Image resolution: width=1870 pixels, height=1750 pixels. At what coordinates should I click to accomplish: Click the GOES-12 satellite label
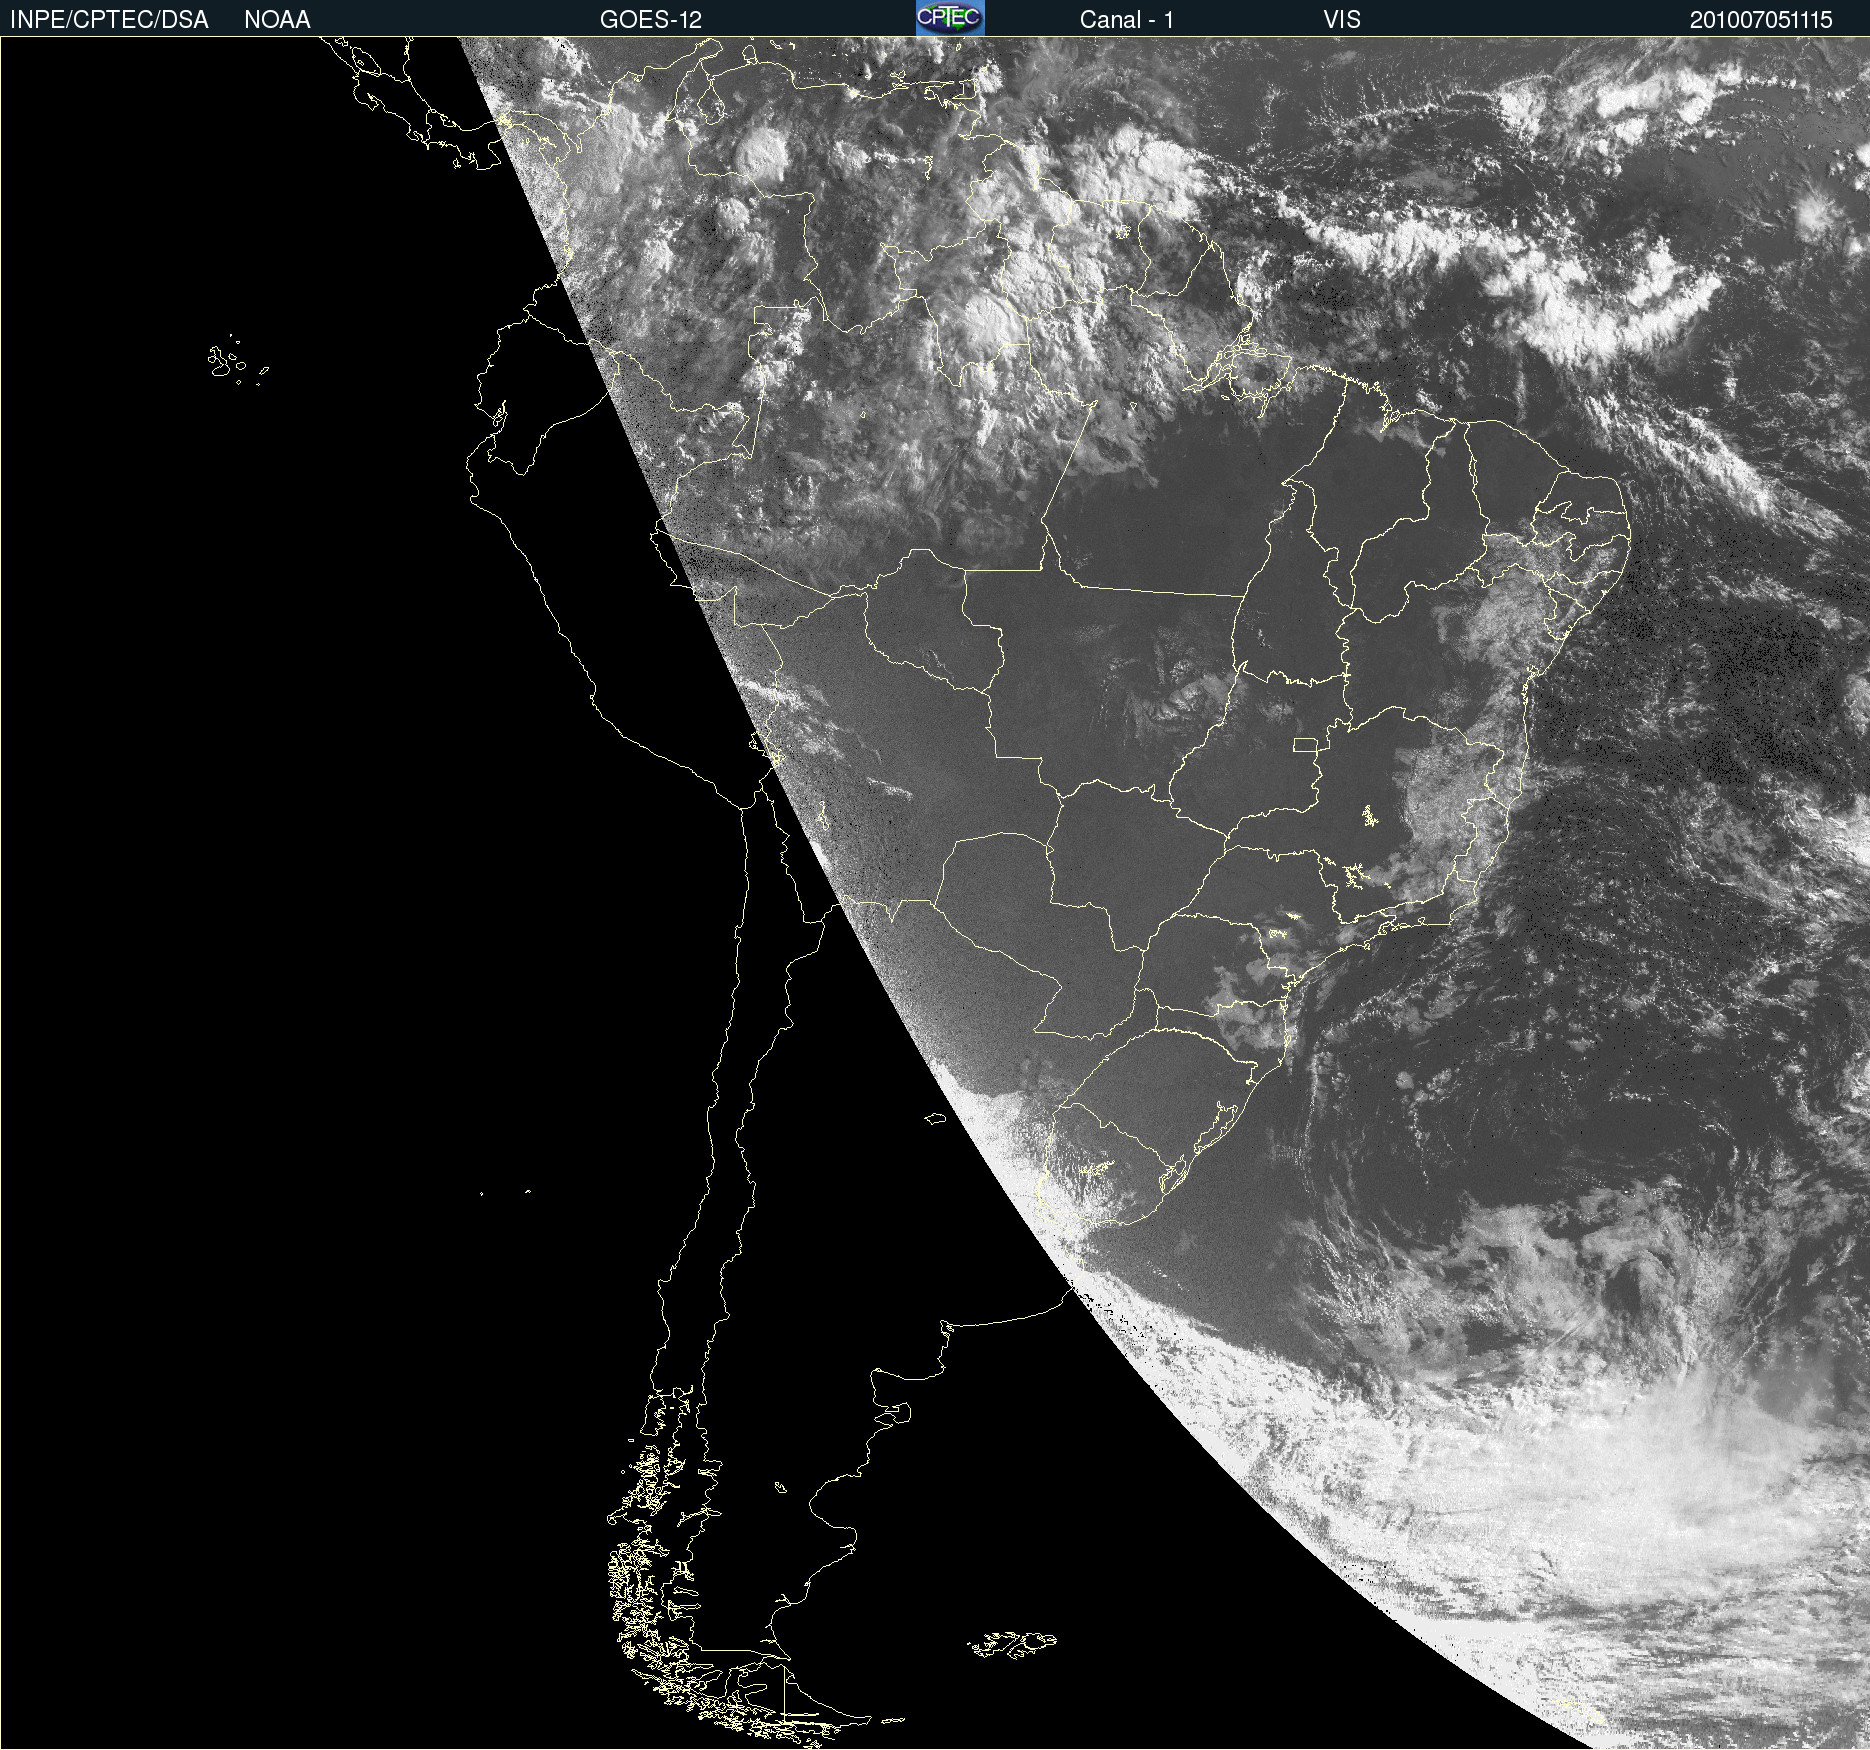point(651,20)
